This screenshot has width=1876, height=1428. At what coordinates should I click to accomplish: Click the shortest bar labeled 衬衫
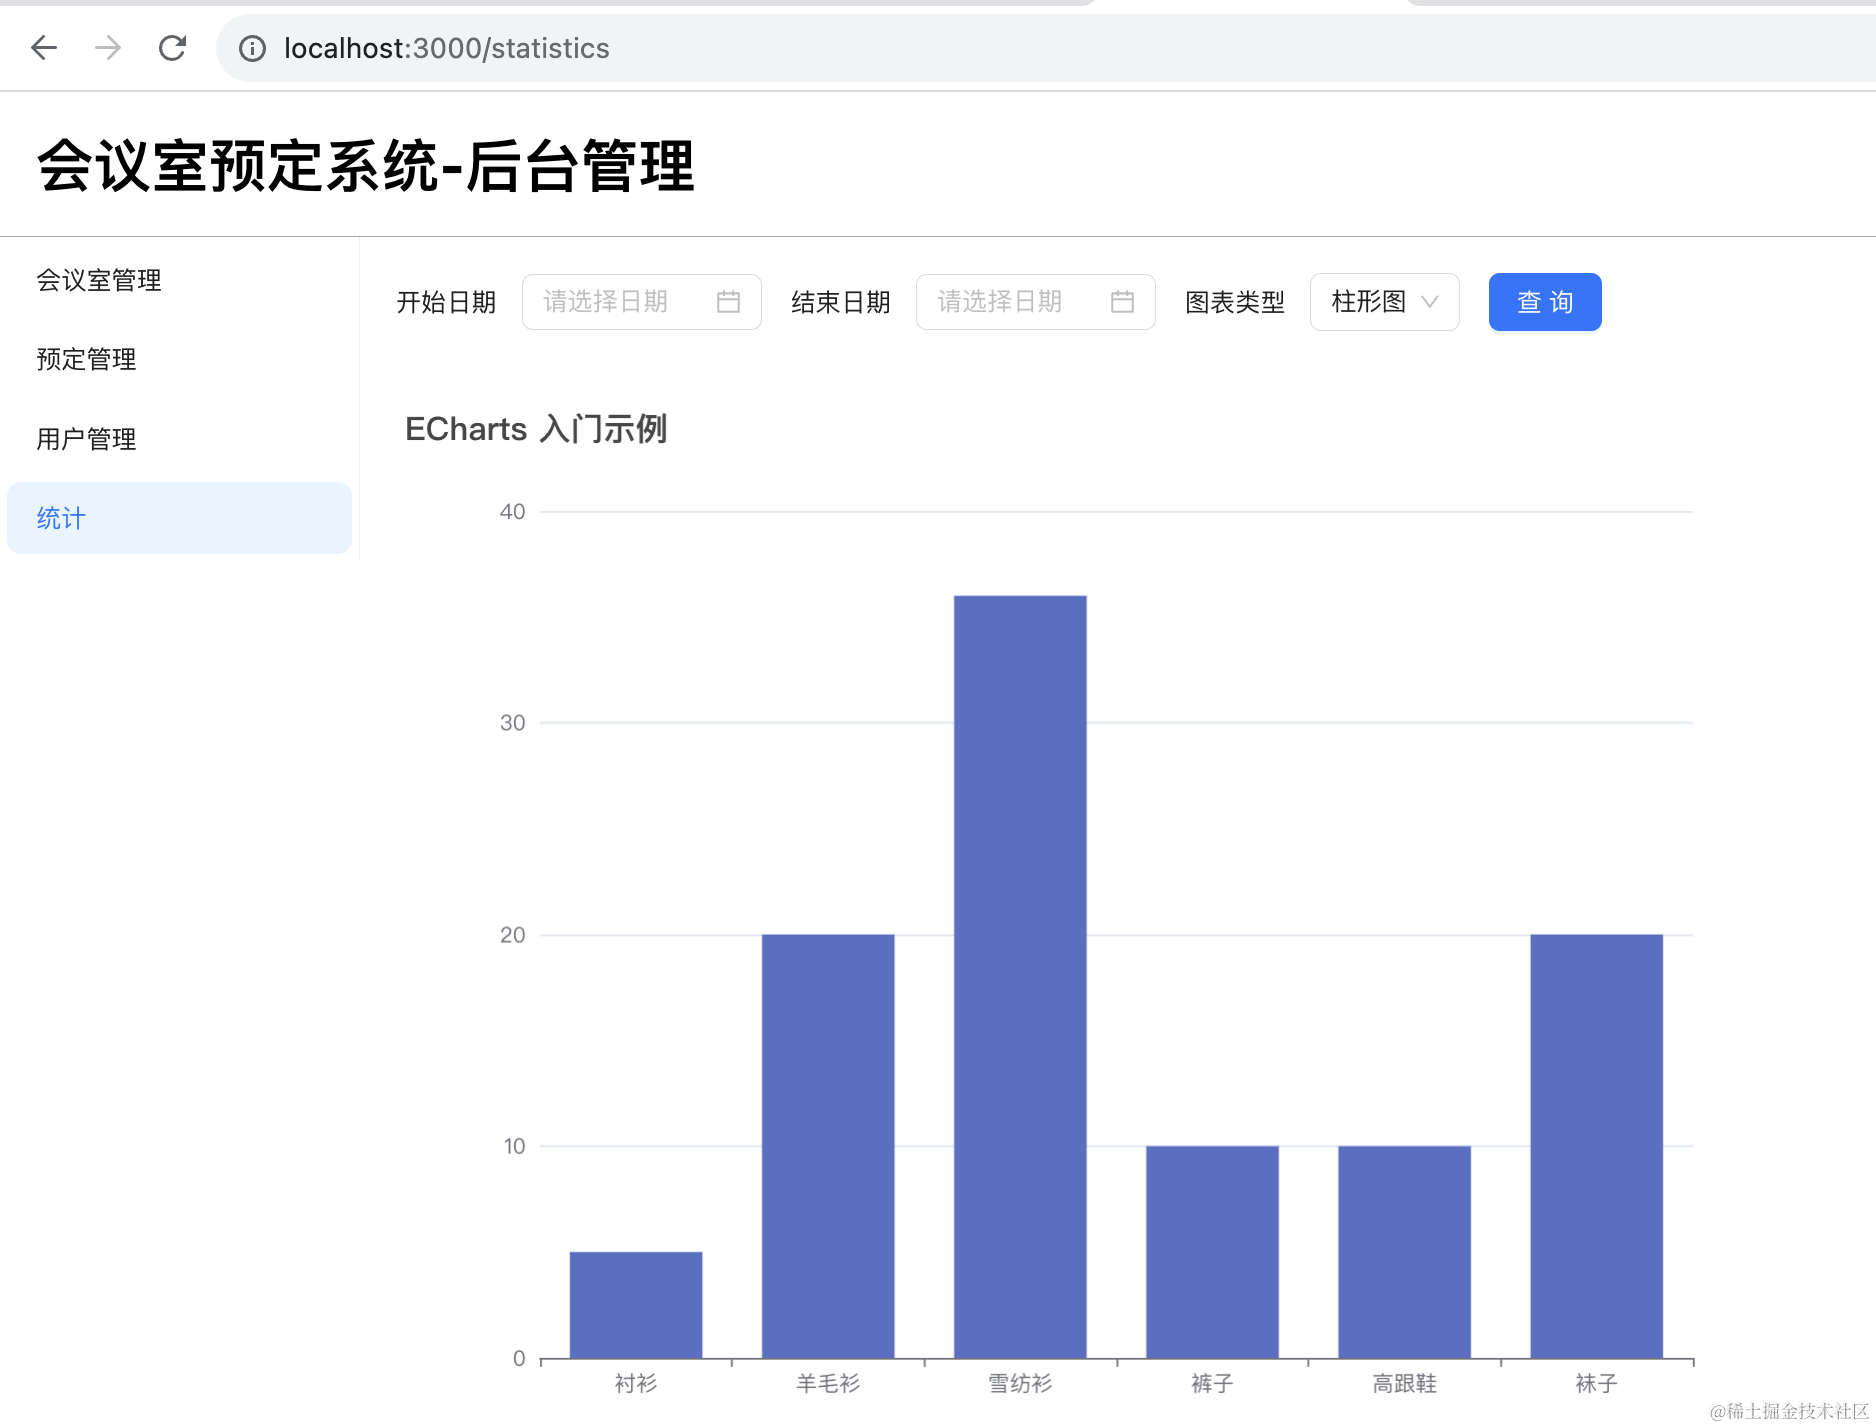[x=636, y=1305]
